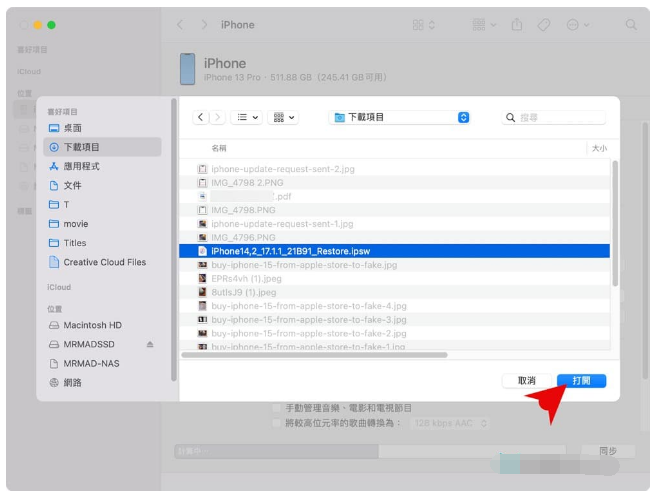Open list view options dropdown in dialog
This screenshot has height=498, width=657.
(x=247, y=117)
